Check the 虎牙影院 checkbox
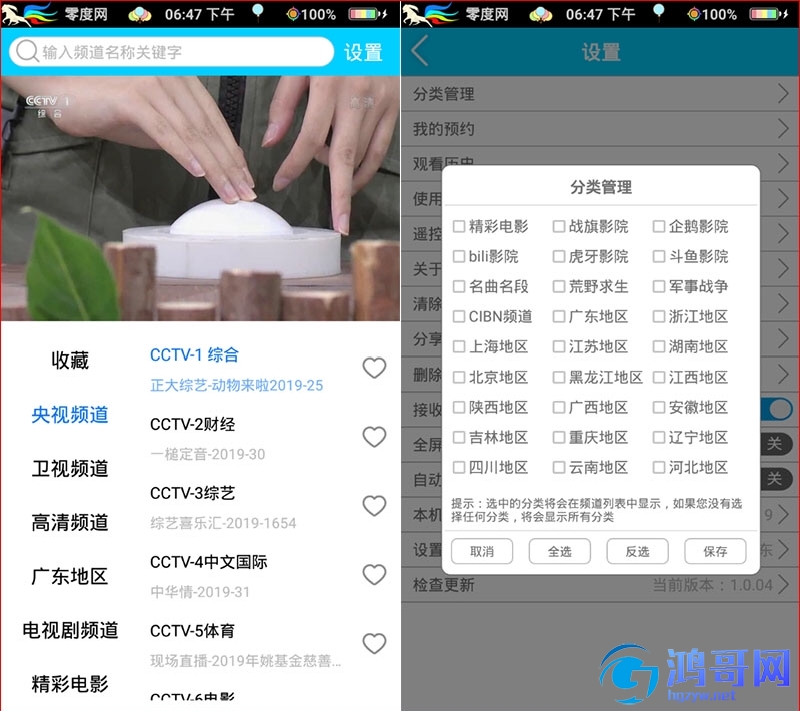The width and height of the screenshot is (800, 711). pyautogui.click(x=559, y=256)
